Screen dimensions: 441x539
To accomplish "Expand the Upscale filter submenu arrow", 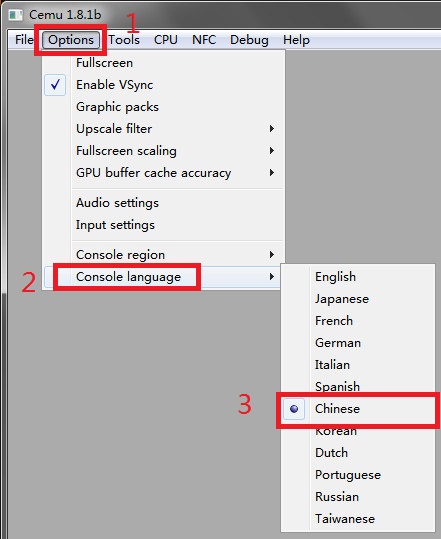I will [x=272, y=129].
